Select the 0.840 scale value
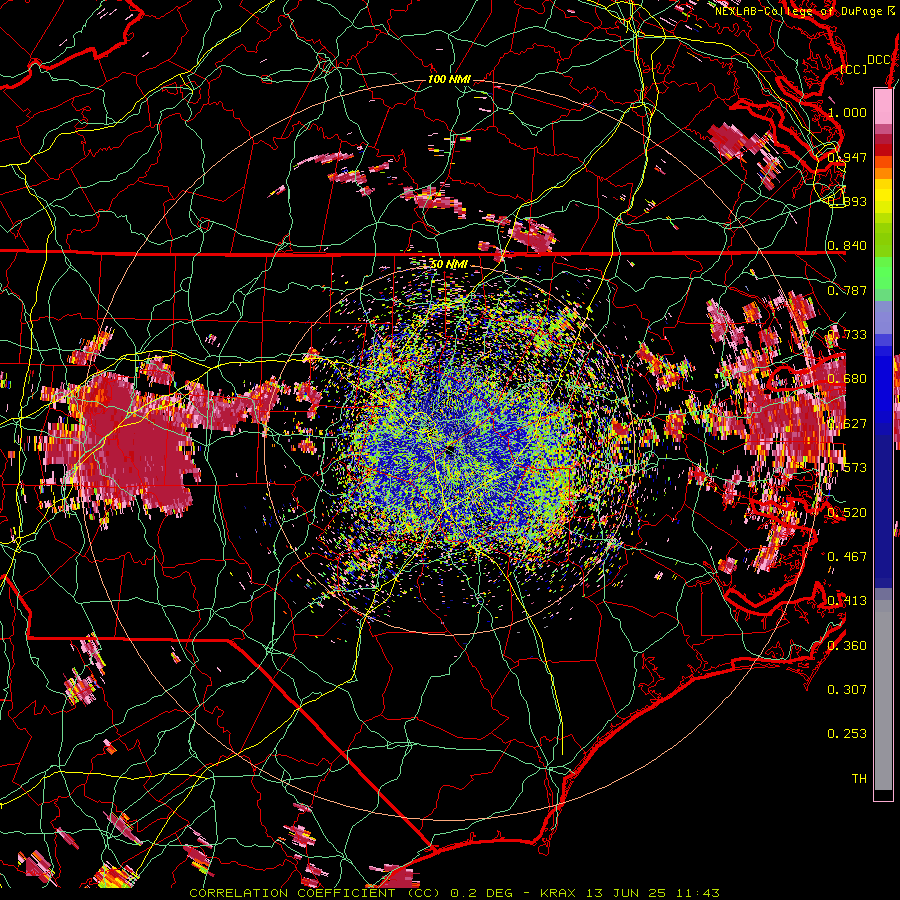 point(847,246)
